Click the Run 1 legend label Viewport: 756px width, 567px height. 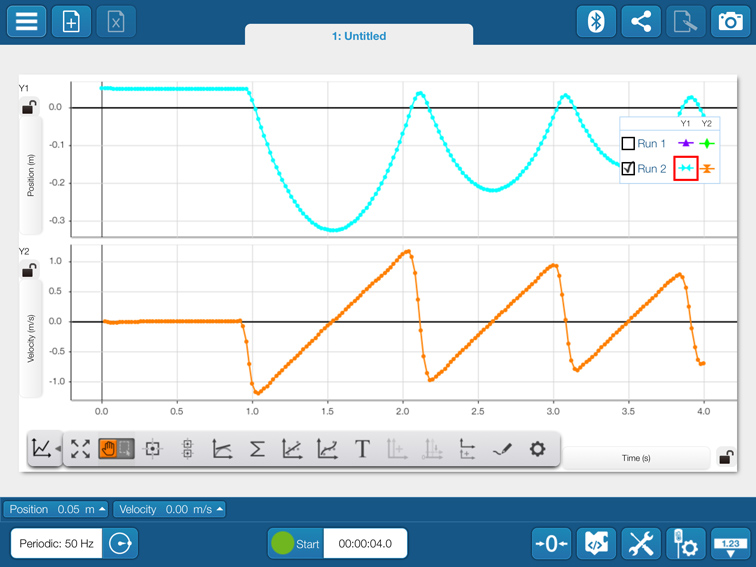coord(651,144)
